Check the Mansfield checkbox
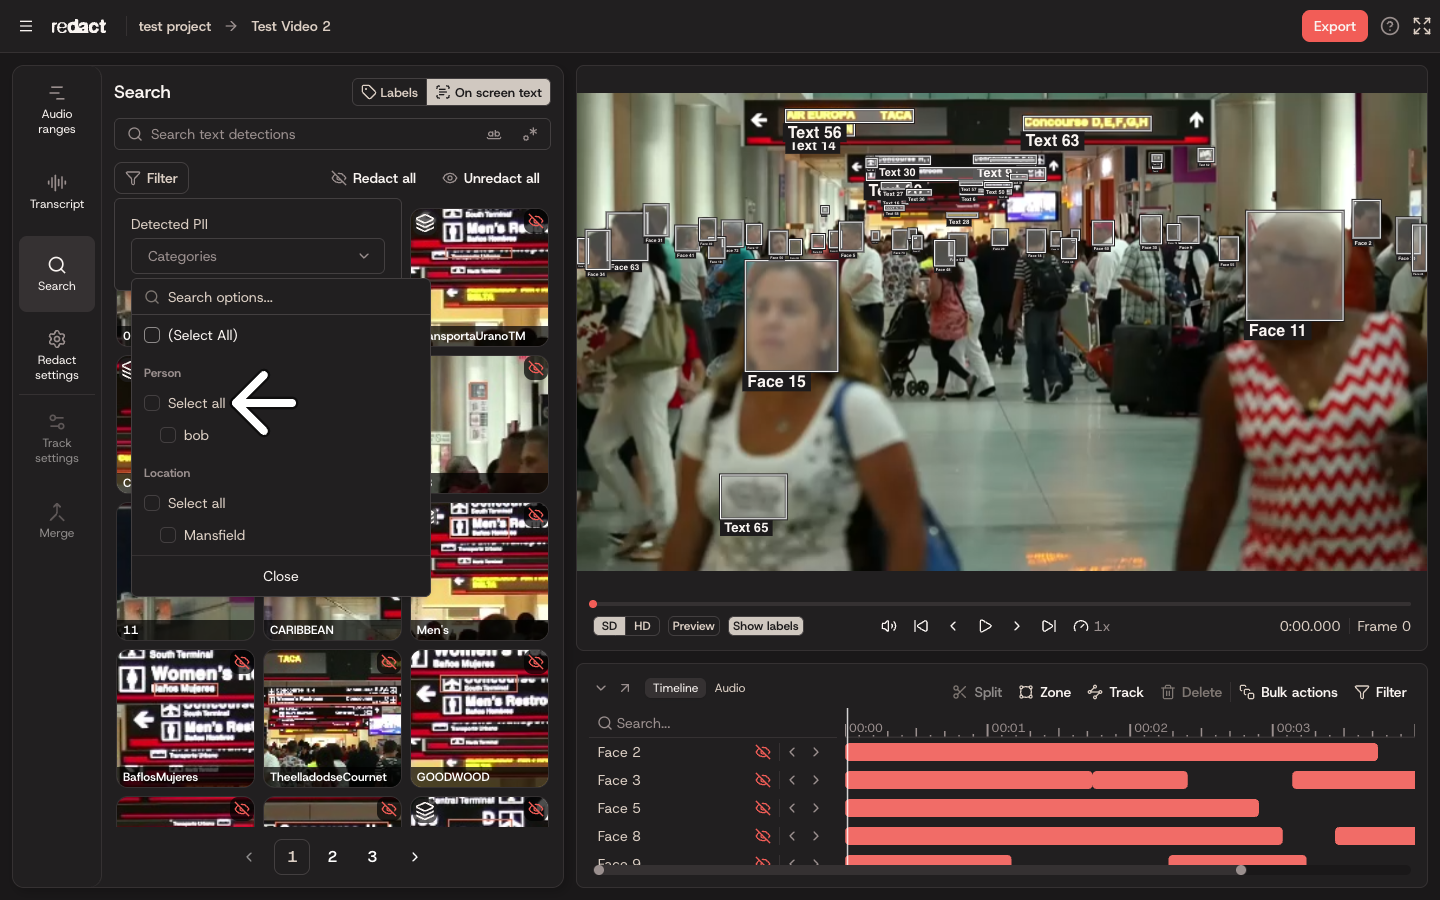The width and height of the screenshot is (1440, 900). tap(168, 535)
